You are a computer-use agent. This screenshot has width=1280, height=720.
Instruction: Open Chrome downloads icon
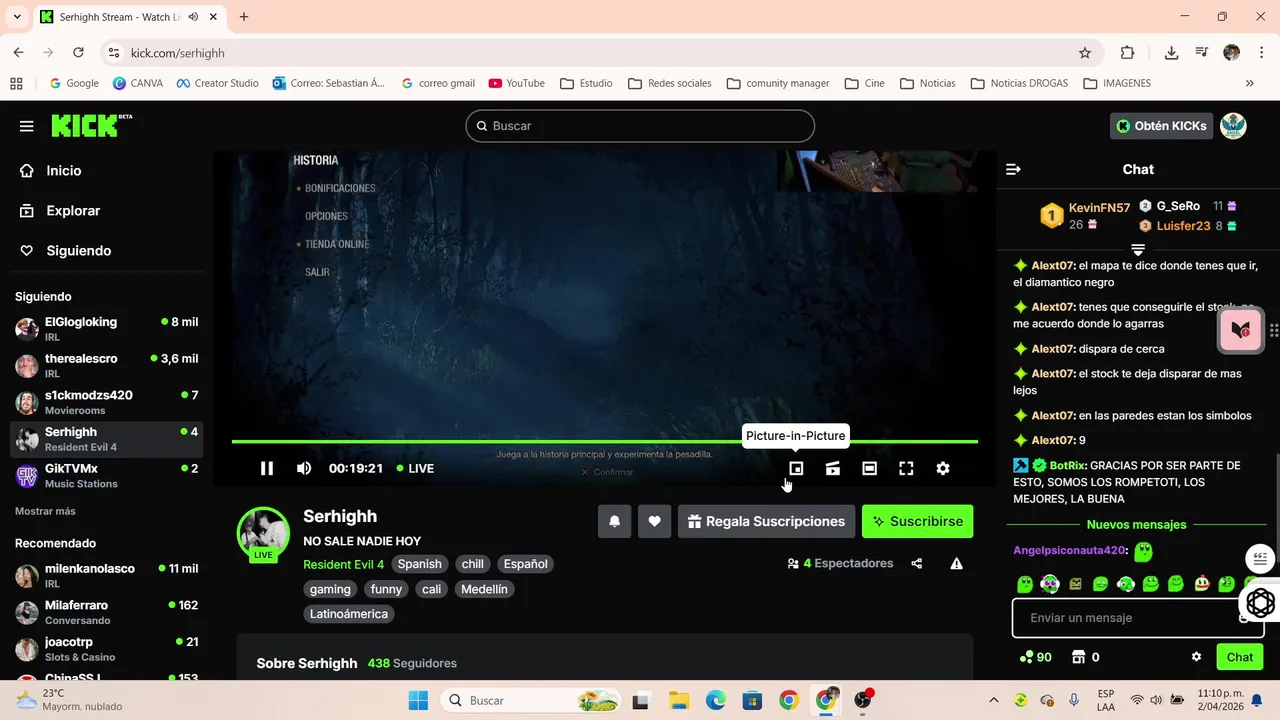coord(1171,53)
